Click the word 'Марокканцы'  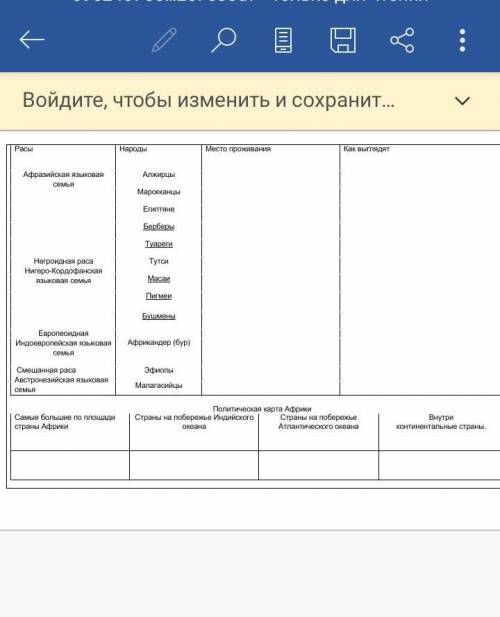159,192
